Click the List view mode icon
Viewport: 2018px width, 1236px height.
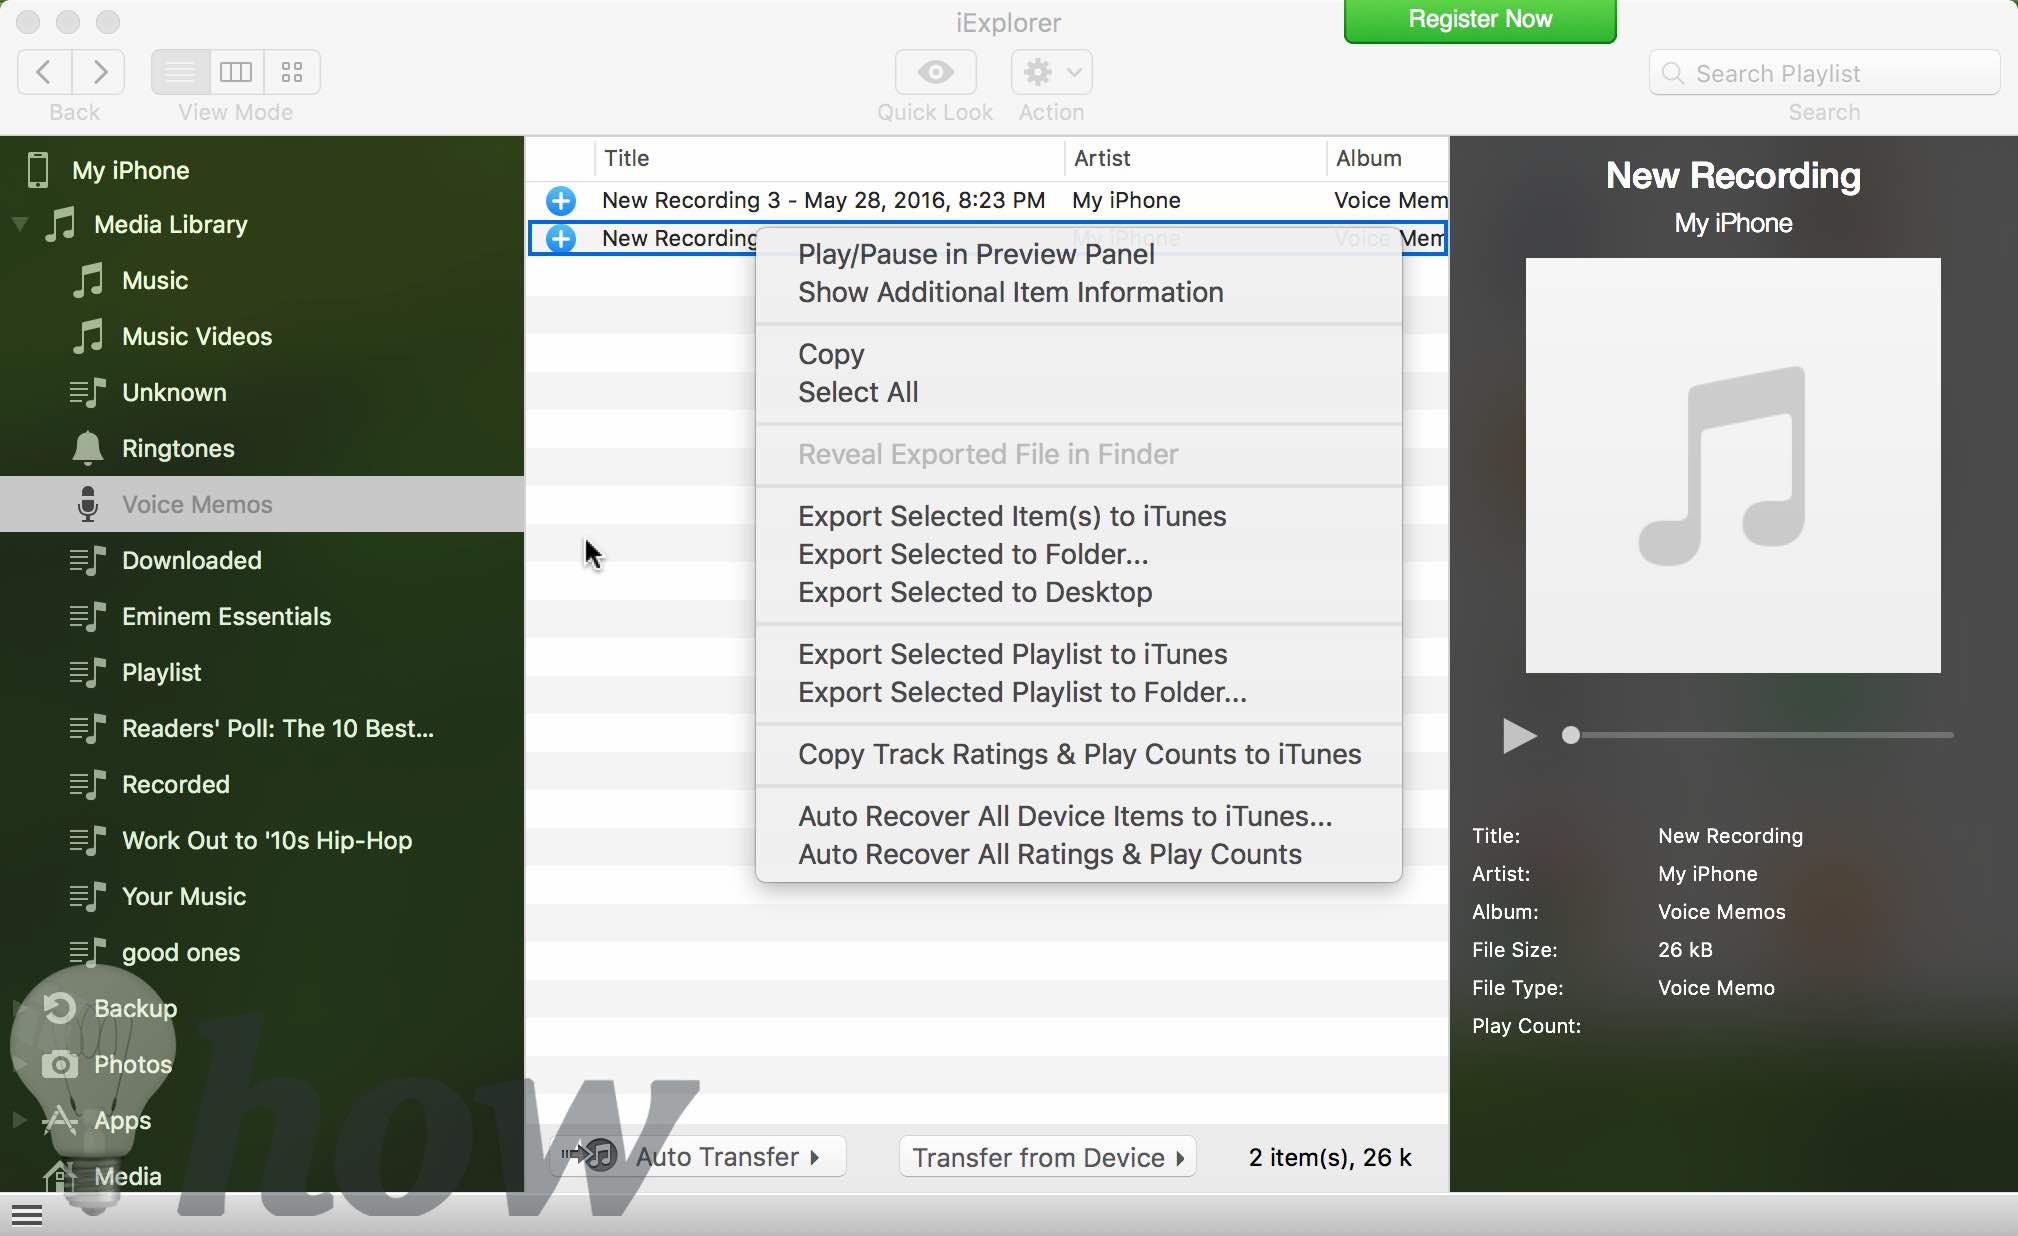point(180,71)
